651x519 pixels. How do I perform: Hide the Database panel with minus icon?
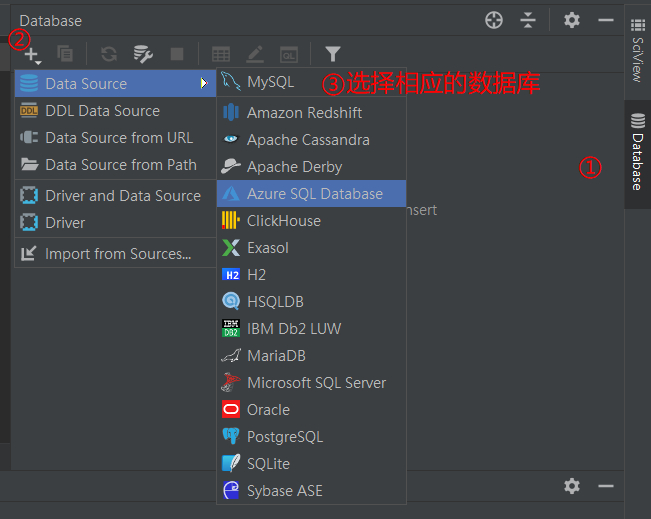pyautogui.click(x=606, y=20)
